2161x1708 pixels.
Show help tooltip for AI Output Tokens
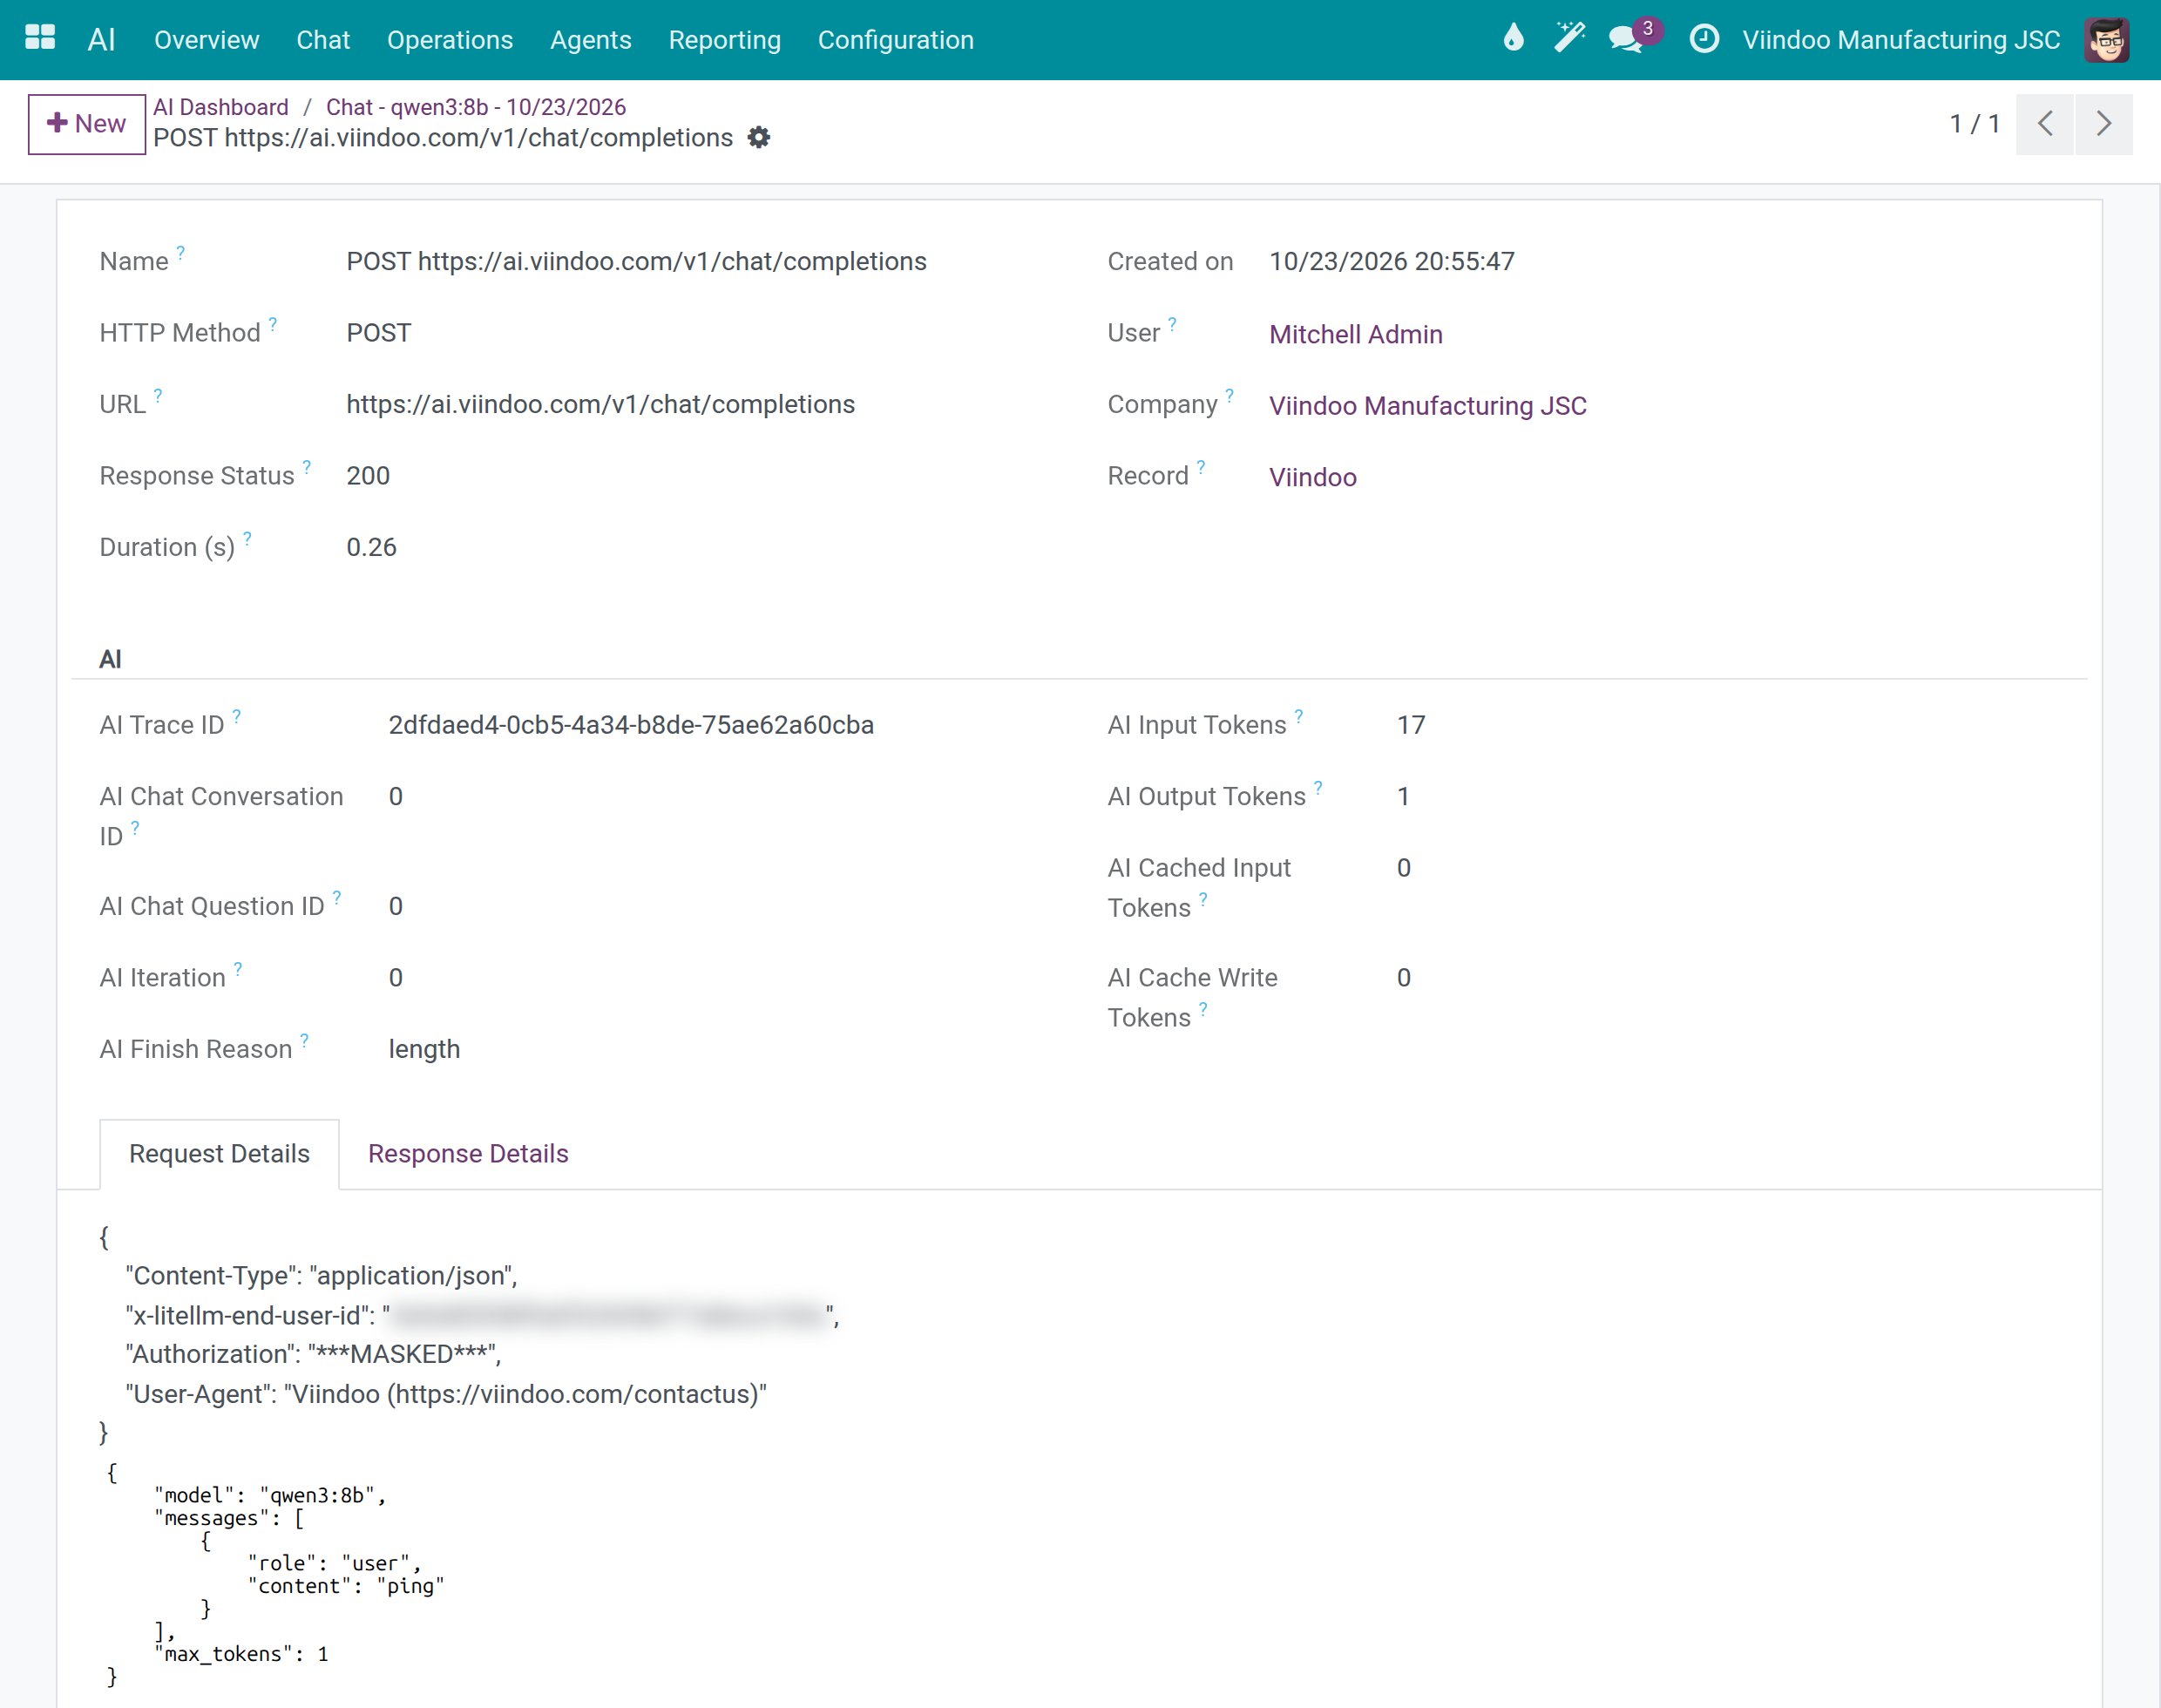point(1318,787)
